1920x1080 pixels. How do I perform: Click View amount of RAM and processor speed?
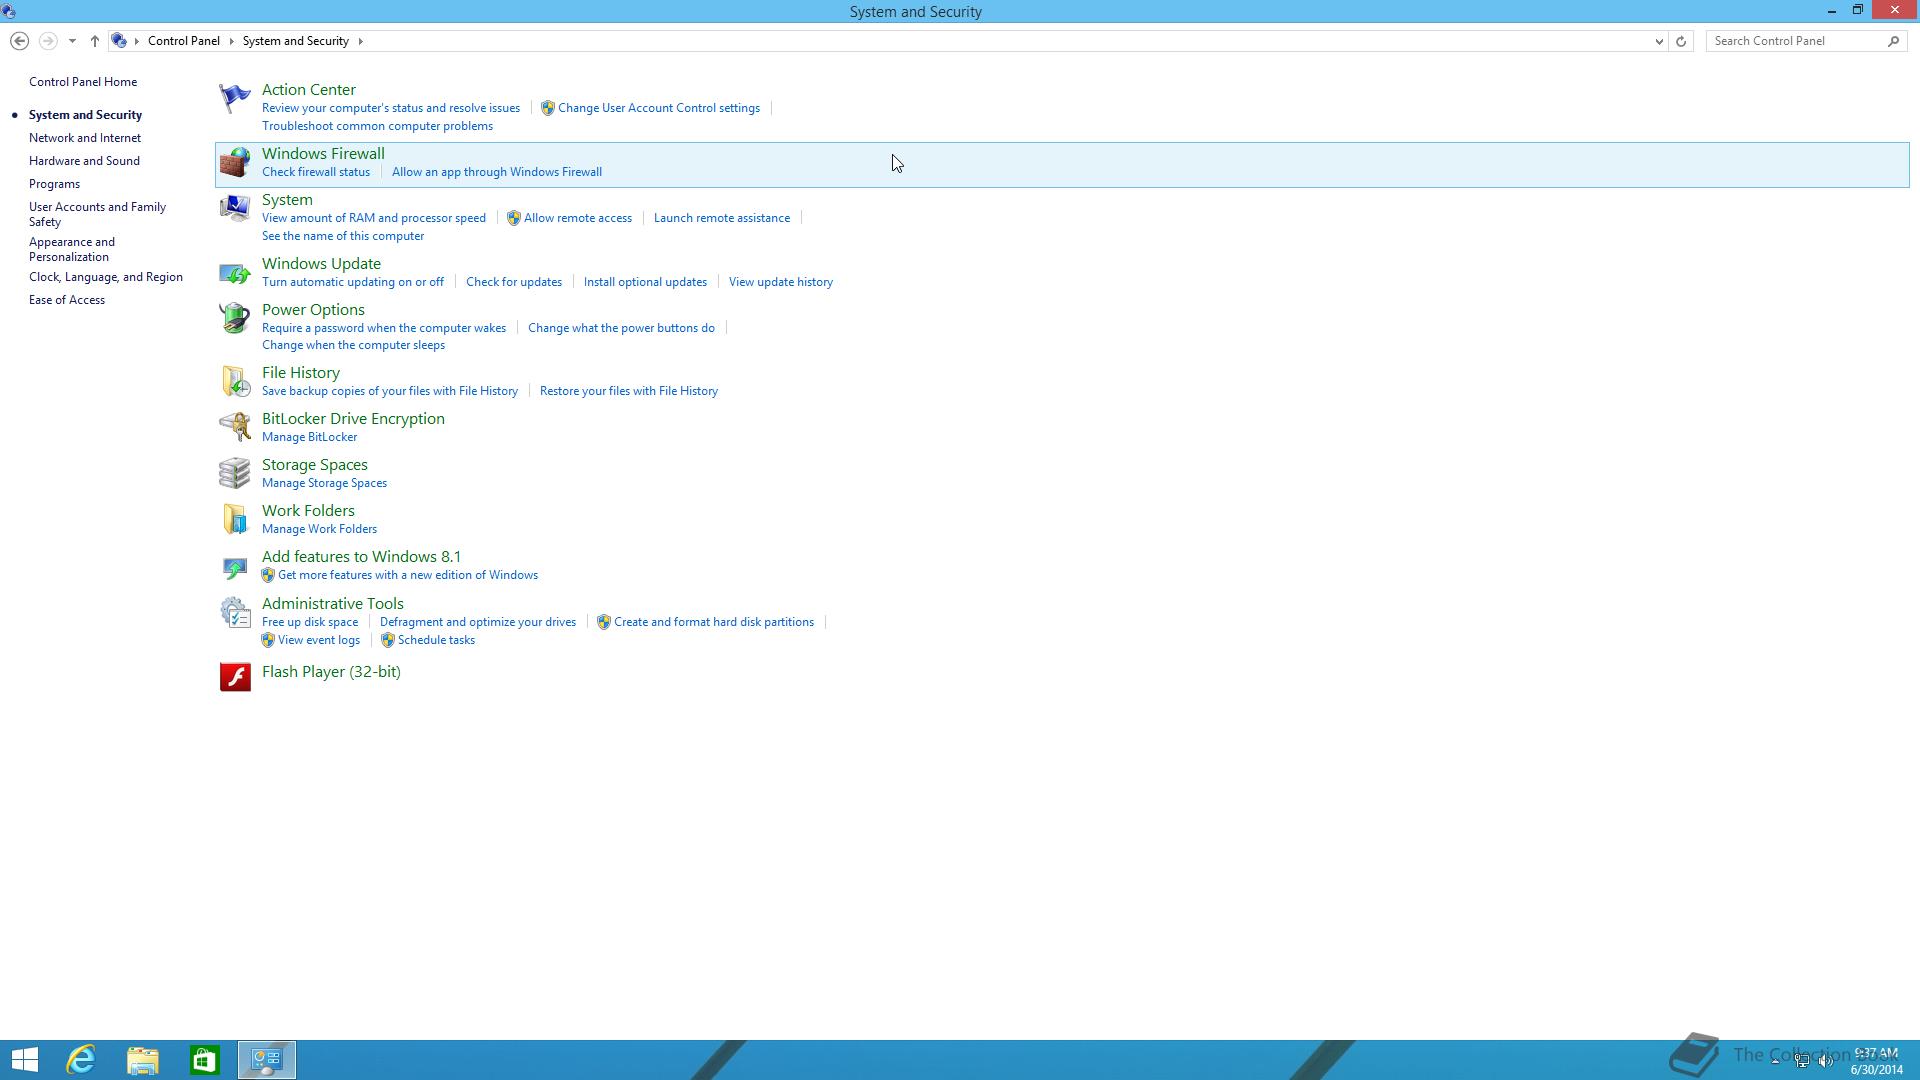pos(374,218)
